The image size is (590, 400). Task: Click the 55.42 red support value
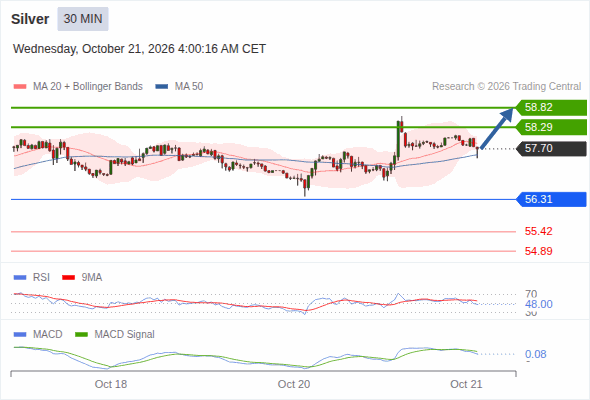(x=538, y=231)
